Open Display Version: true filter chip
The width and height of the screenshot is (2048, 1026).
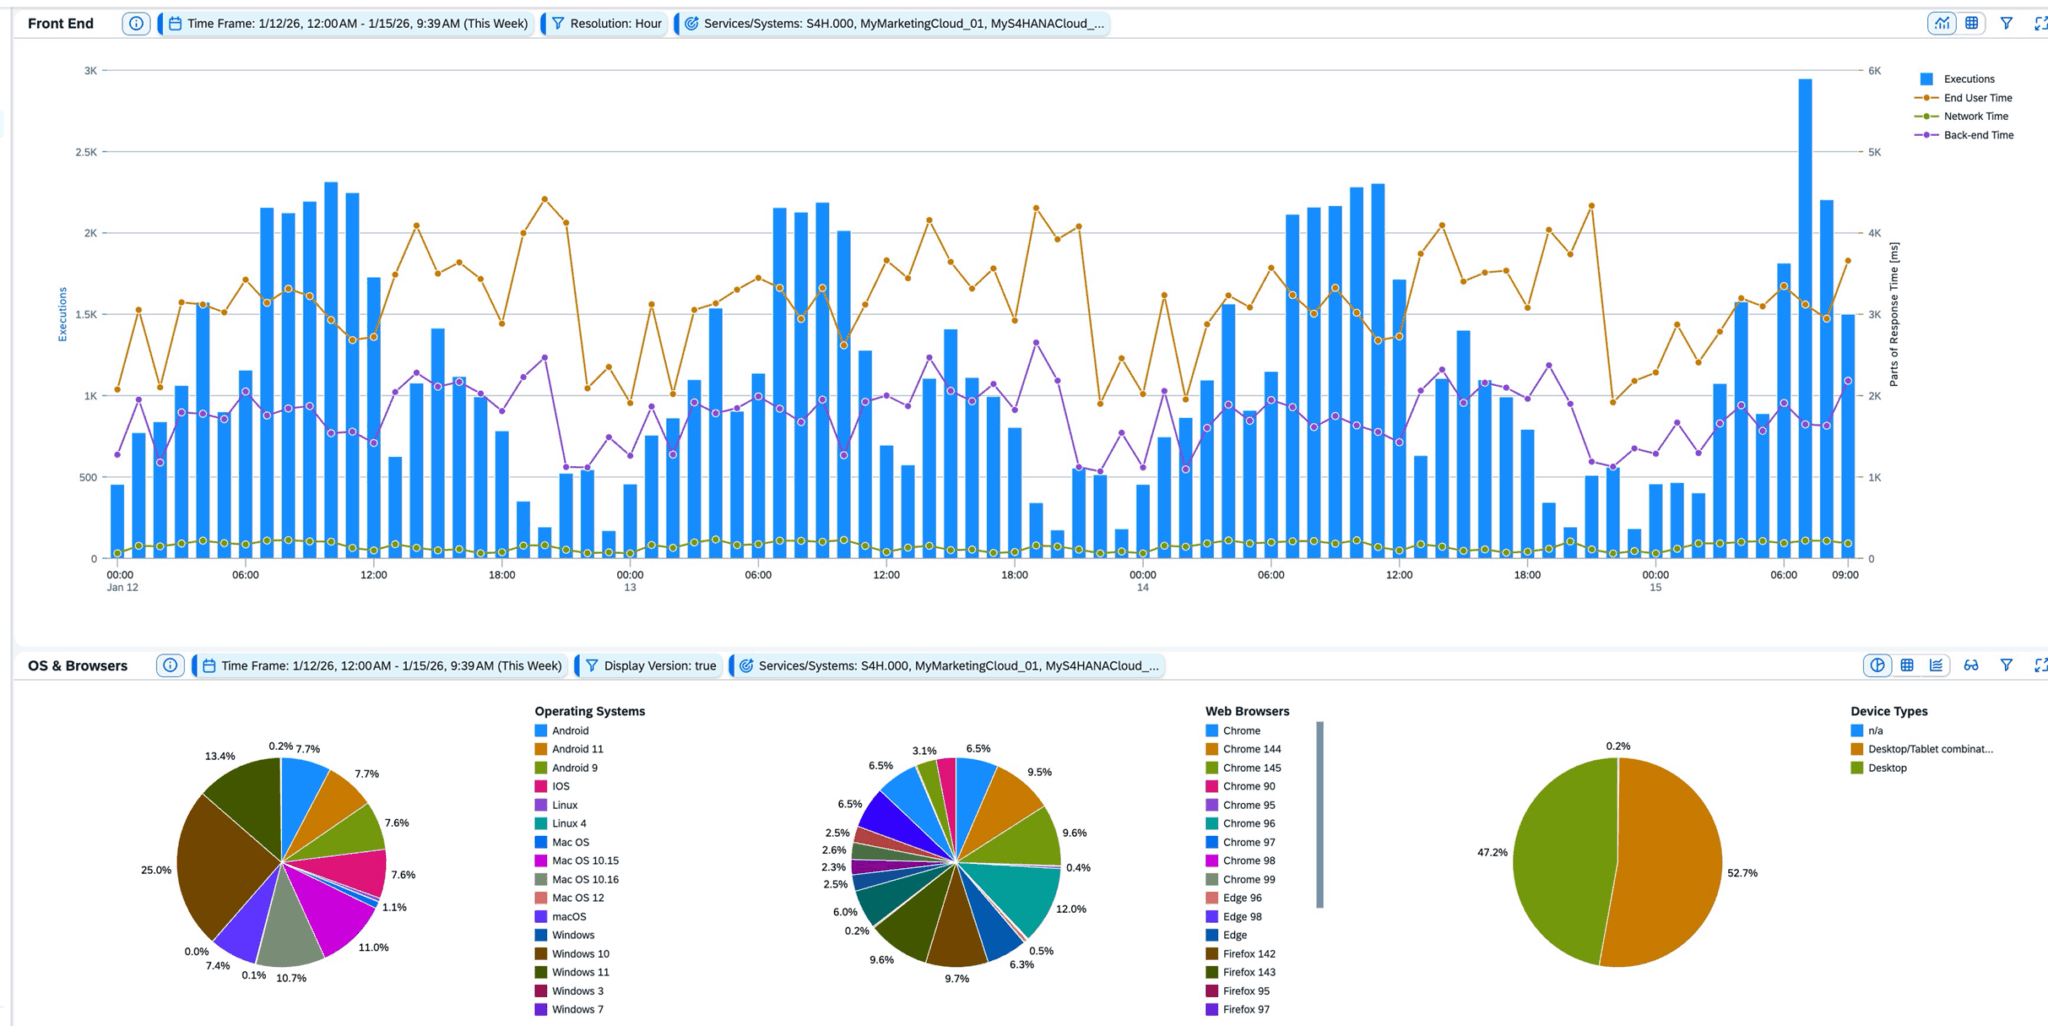pyautogui.click(x=651, y=665)
